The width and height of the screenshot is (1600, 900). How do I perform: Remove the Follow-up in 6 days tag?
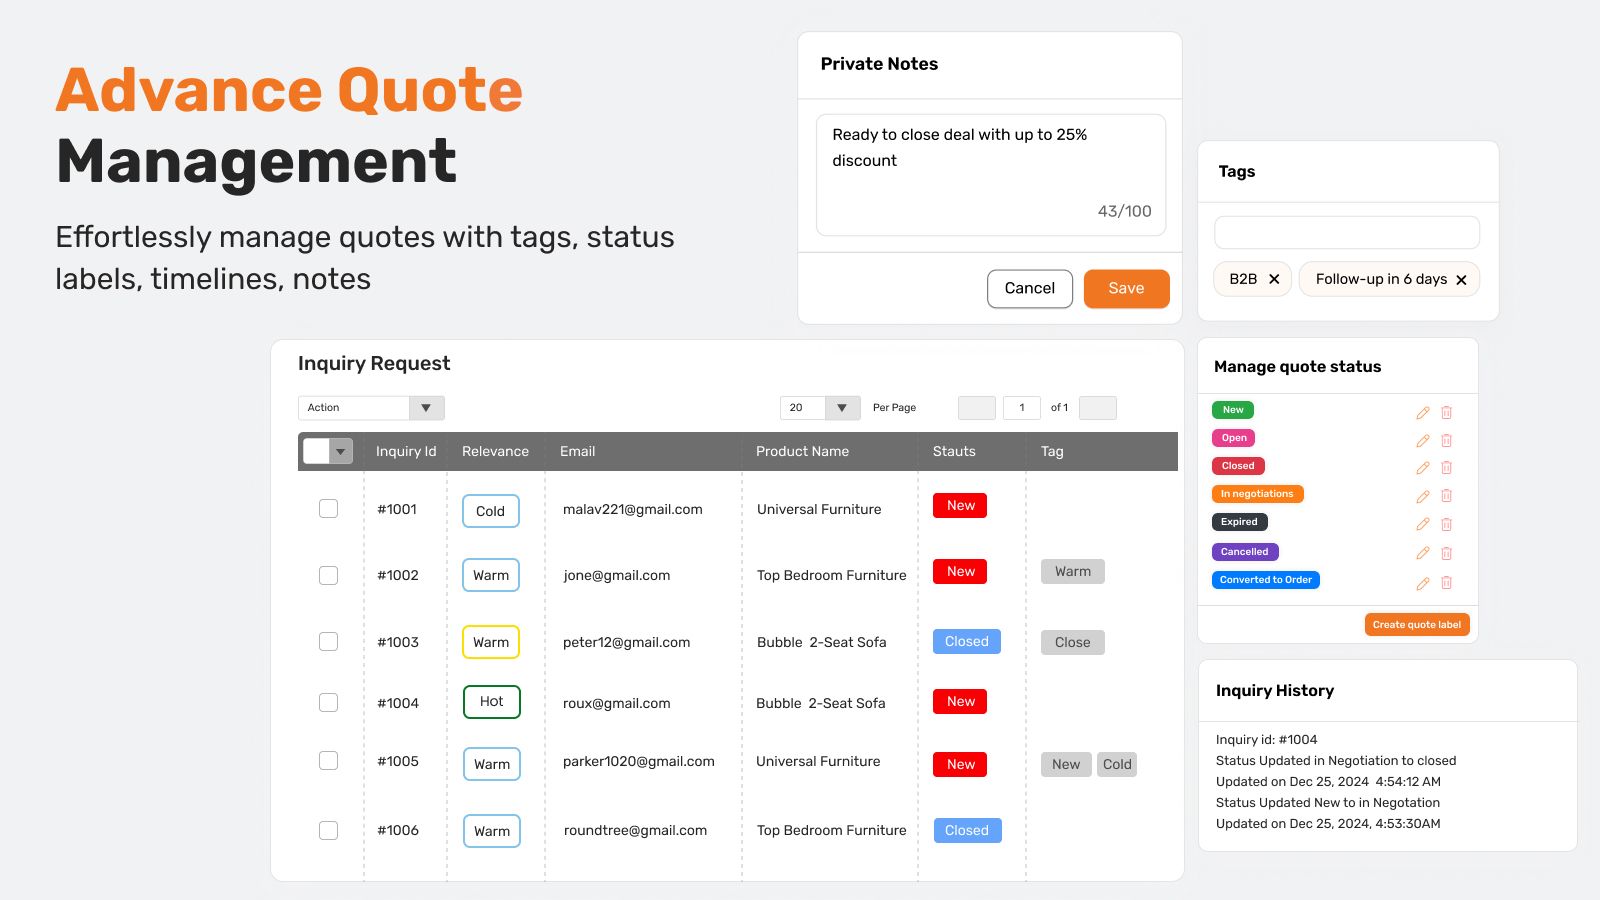(x=1461, y=280)
